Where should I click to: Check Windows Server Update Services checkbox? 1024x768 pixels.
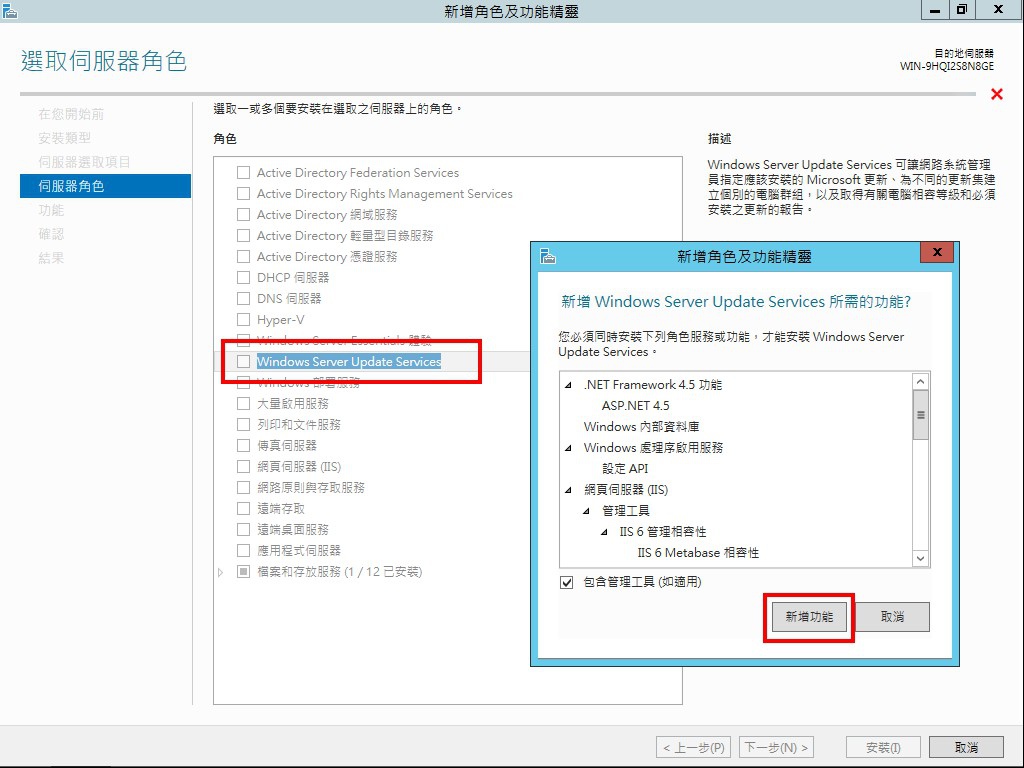coord(244,361)
